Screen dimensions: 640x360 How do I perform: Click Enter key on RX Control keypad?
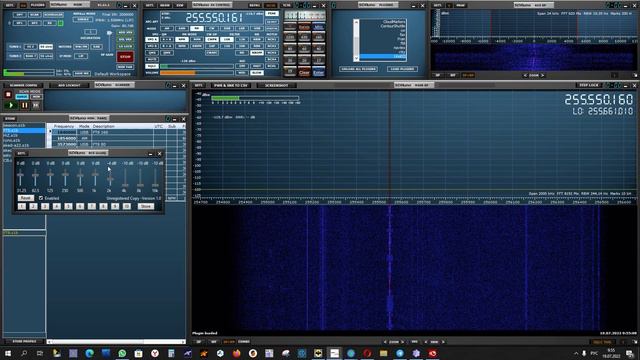(x=318, y=72)
